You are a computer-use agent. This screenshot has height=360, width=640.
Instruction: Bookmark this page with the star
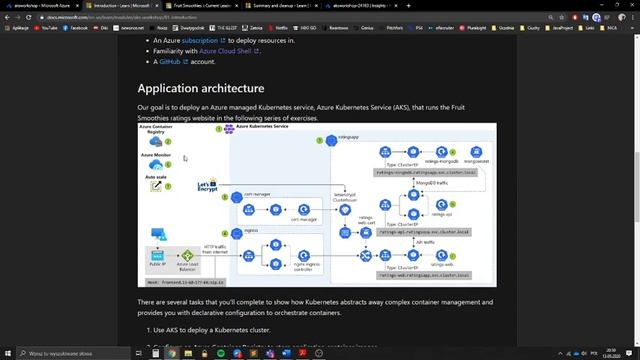562,17
